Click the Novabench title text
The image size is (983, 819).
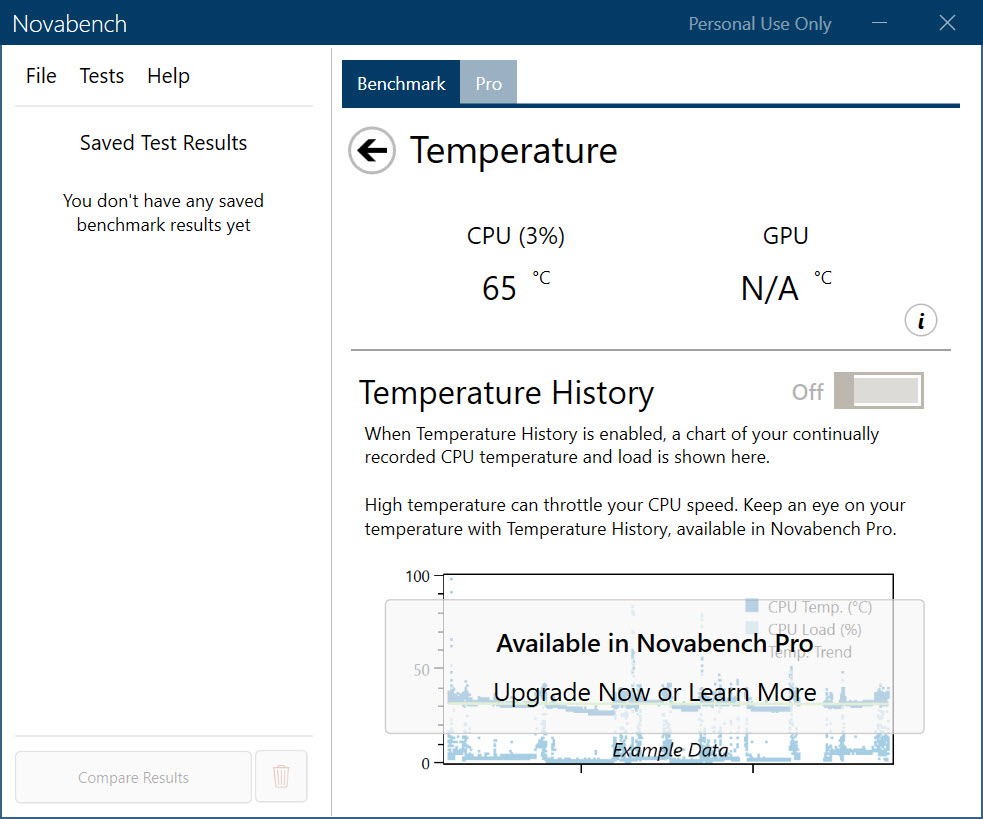pos(70,24)
